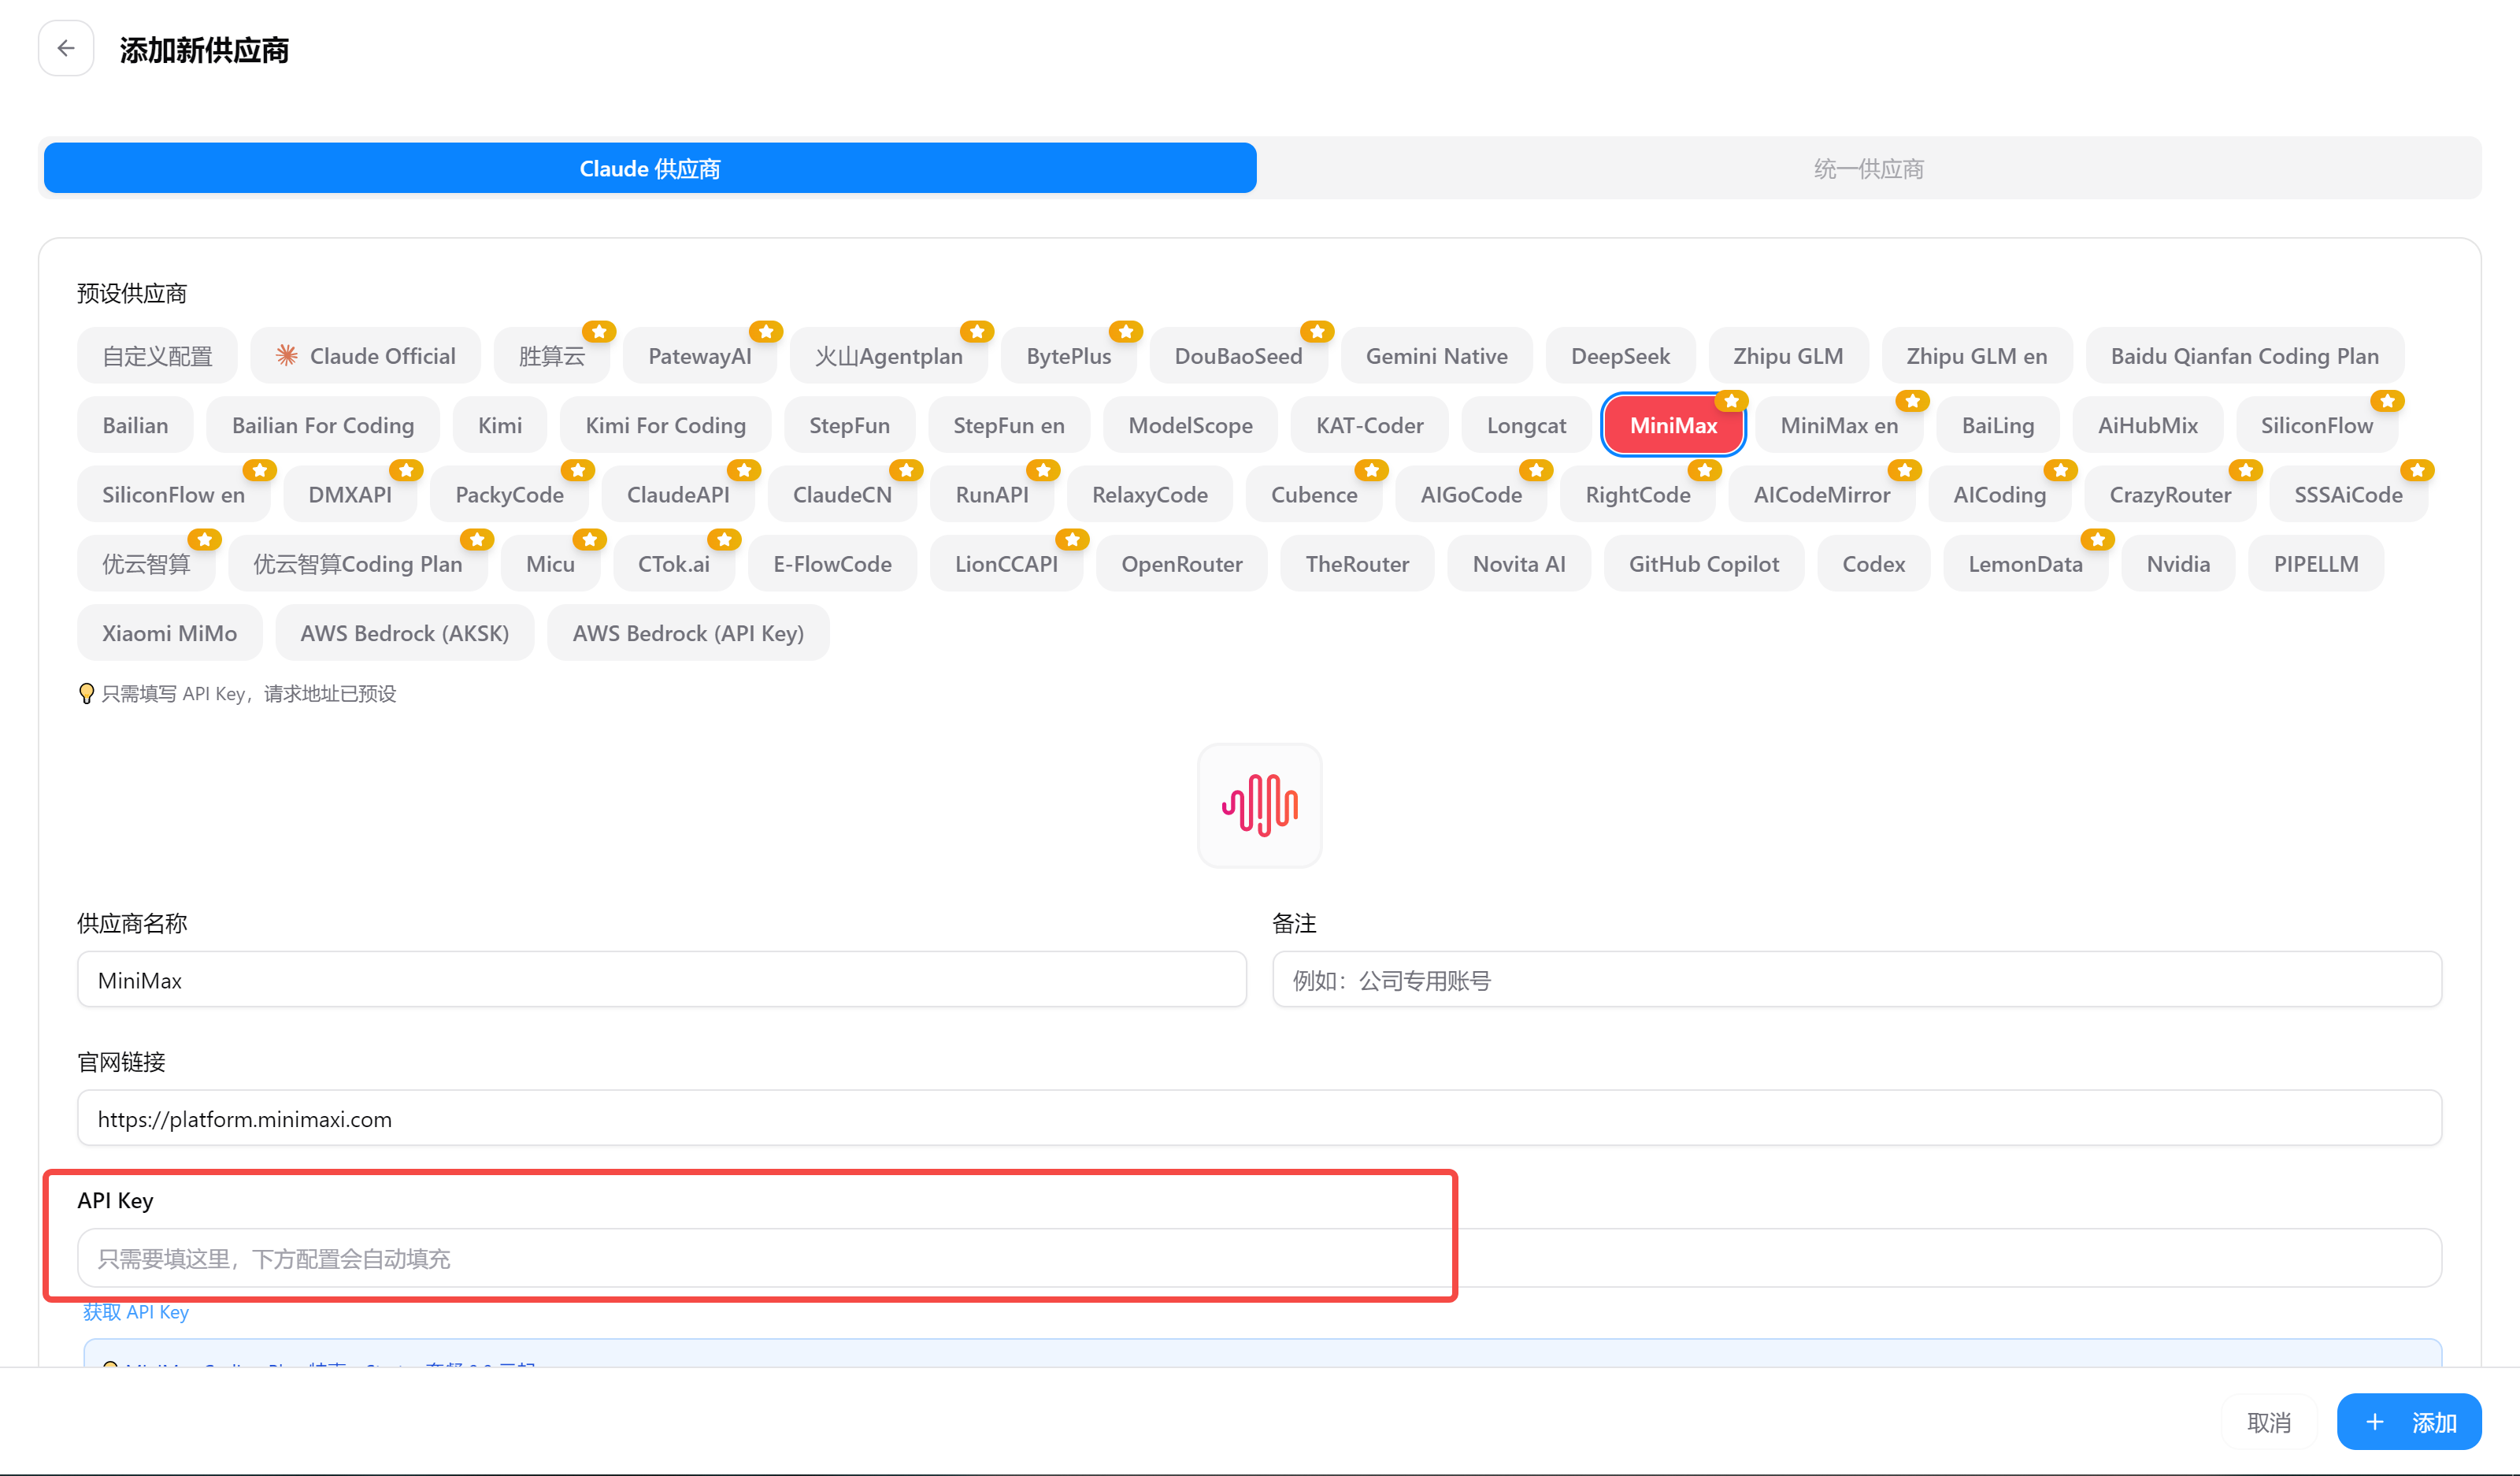This screenshot has height=1476, width=2520.
Task: Click the 备注 notes input field
Action: point(1857,979)
